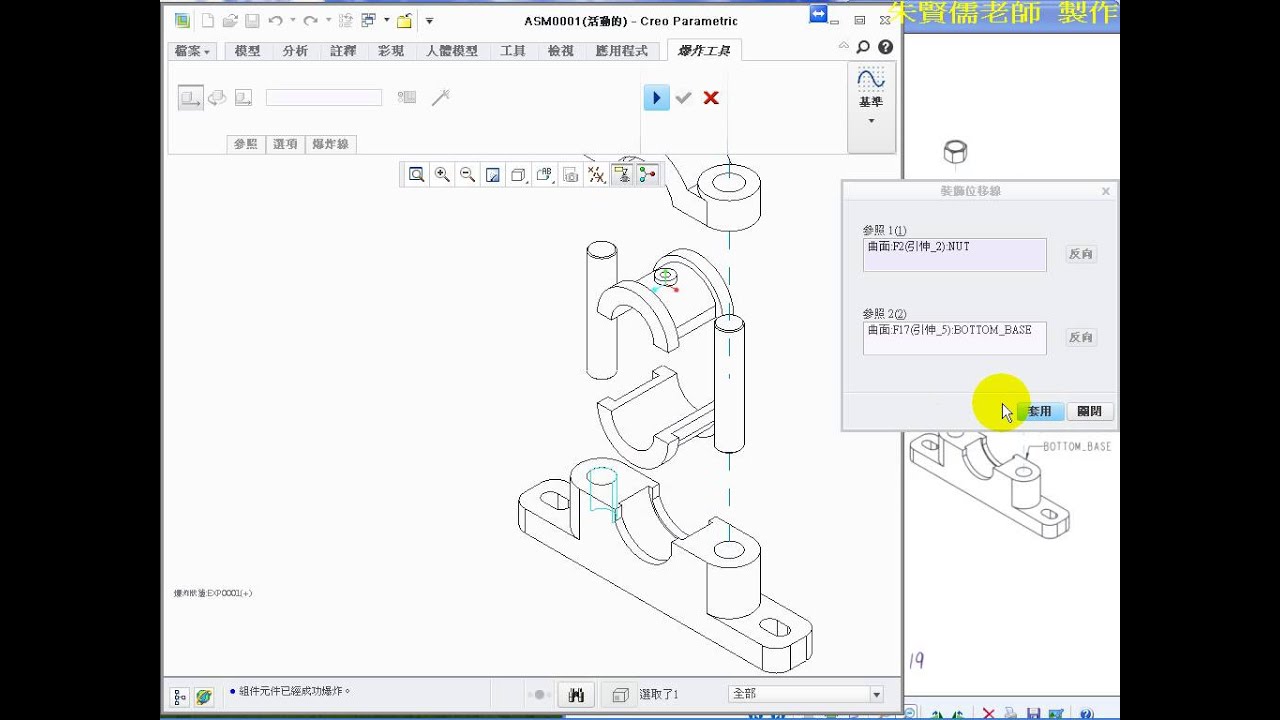This screenshot has height=720, width=1280.
Task: Toggle annotation display icon
Action: tap(622, 175)
